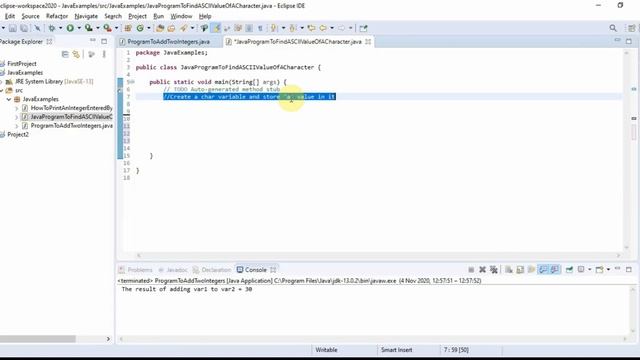This screenshot has height=360, width=640.
Task: Click the External Tools run icon
Action: coord(107,28)
